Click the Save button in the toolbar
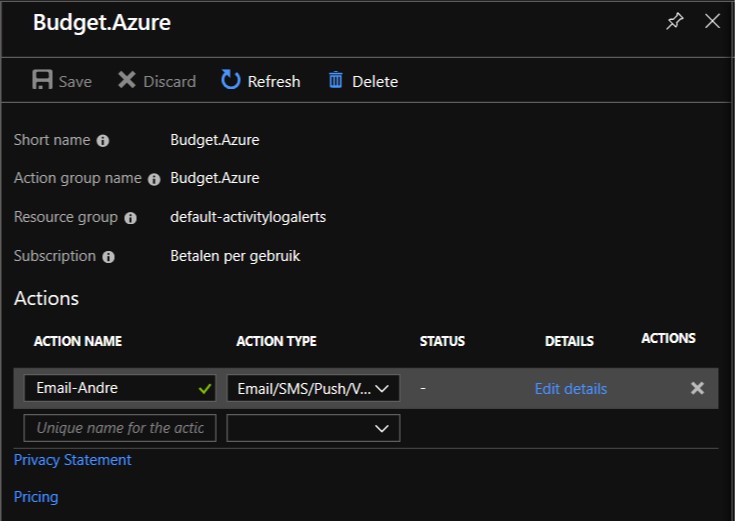 click(x=62, y=81)
